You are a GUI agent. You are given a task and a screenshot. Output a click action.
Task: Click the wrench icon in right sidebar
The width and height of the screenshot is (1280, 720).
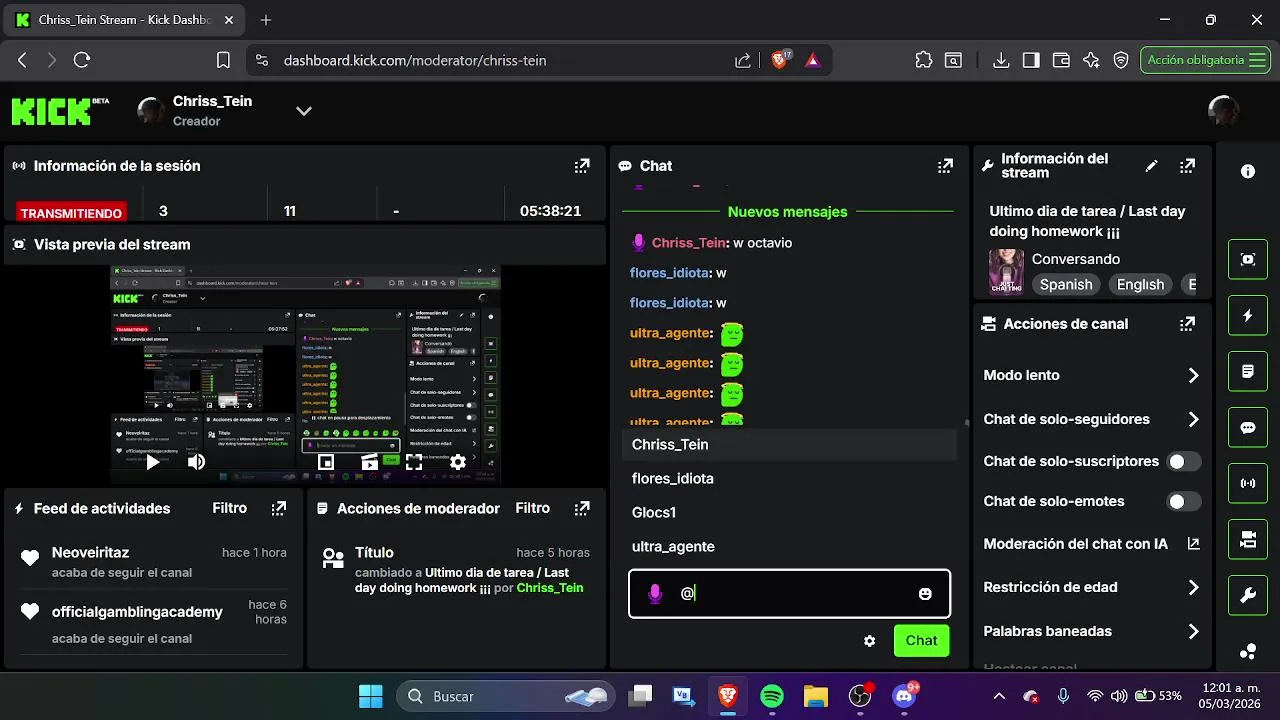(1248, 595)
